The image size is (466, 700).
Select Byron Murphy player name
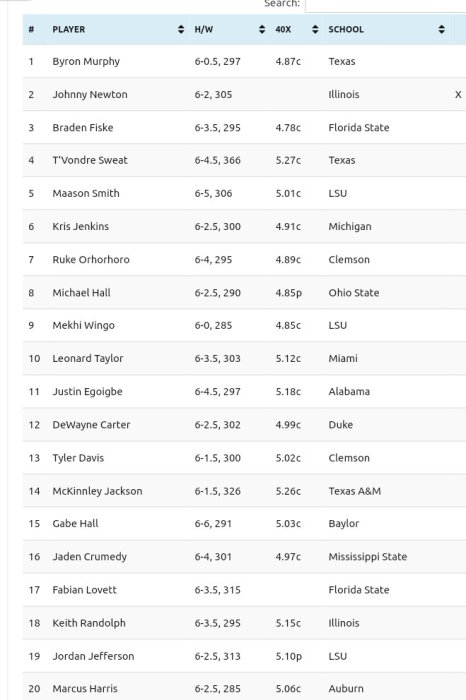86,62
